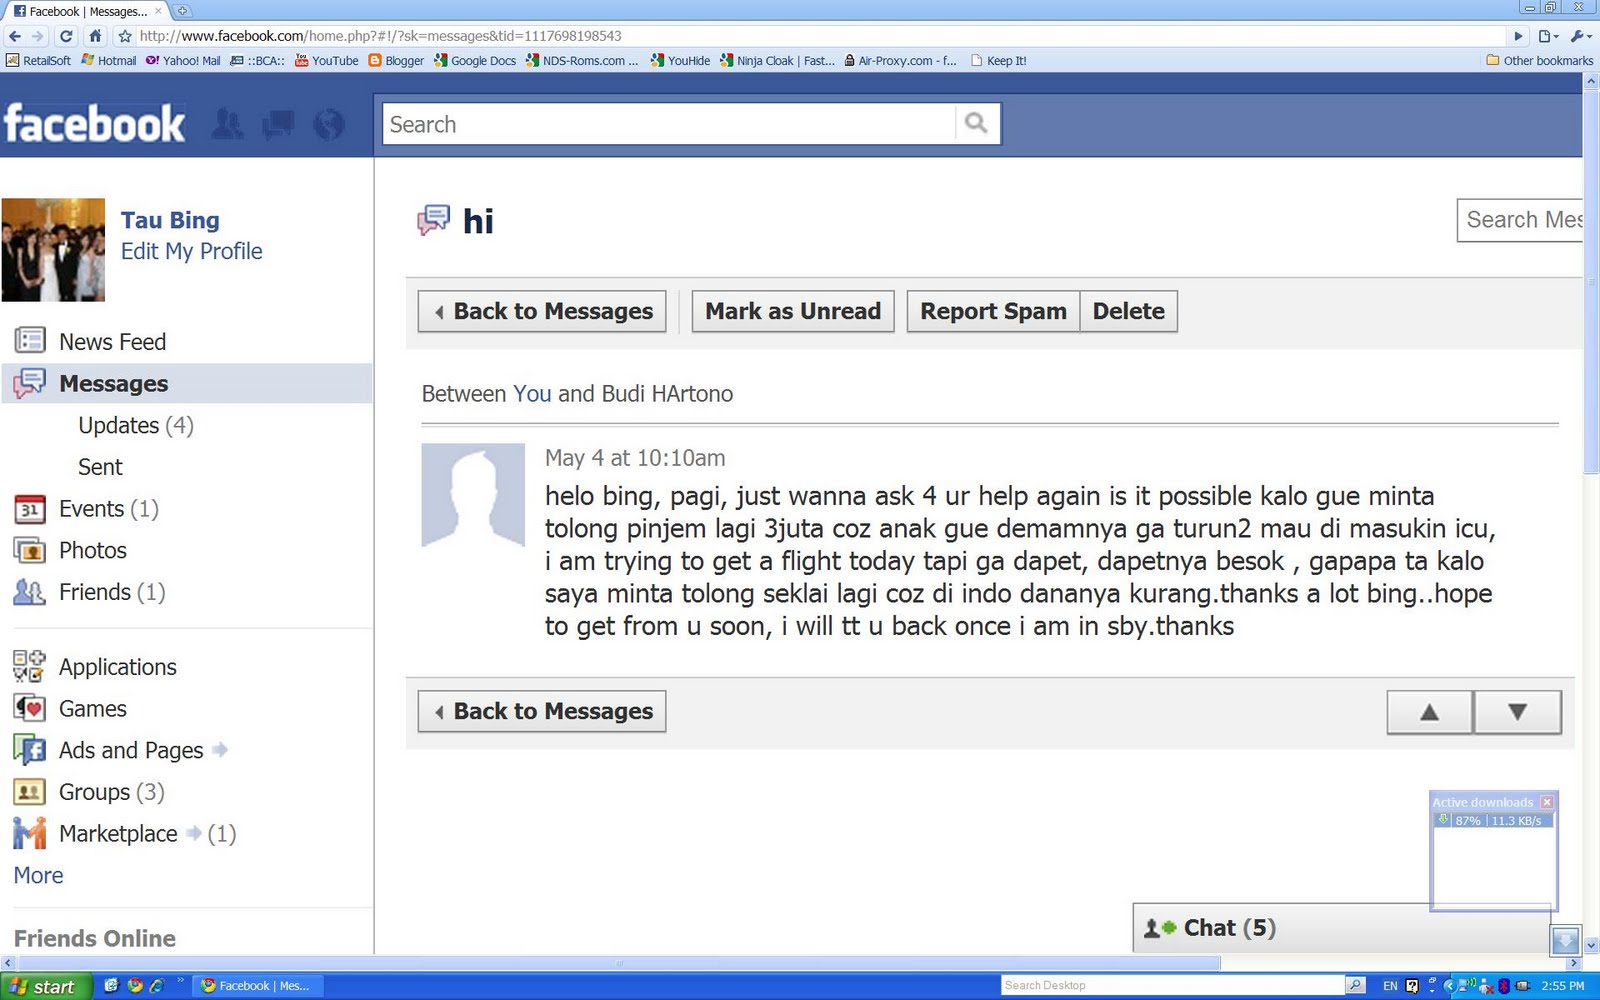Click the Report Spam button

(993, 311)
